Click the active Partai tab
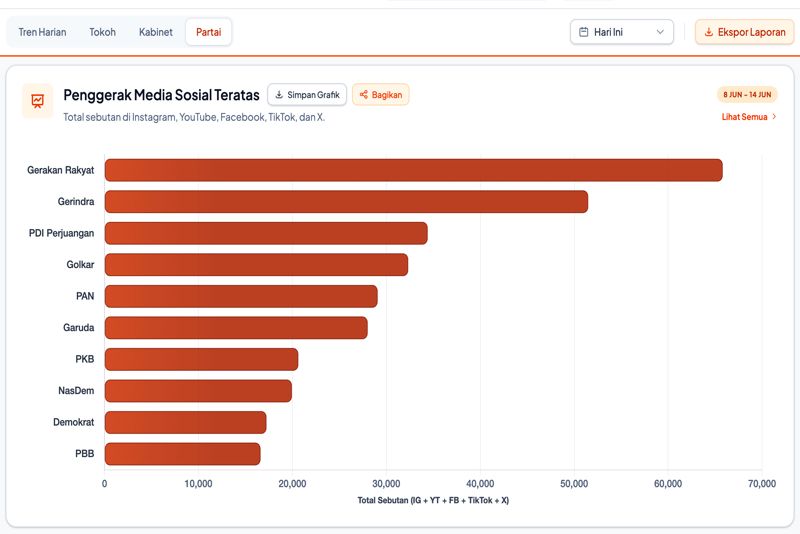800x534 pixels. [x=209, y=32]
